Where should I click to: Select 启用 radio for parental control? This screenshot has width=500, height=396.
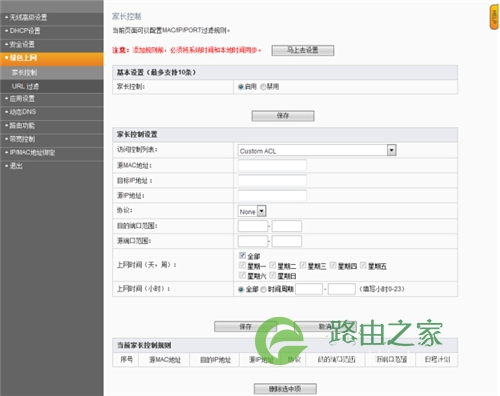tap(241, 87)
